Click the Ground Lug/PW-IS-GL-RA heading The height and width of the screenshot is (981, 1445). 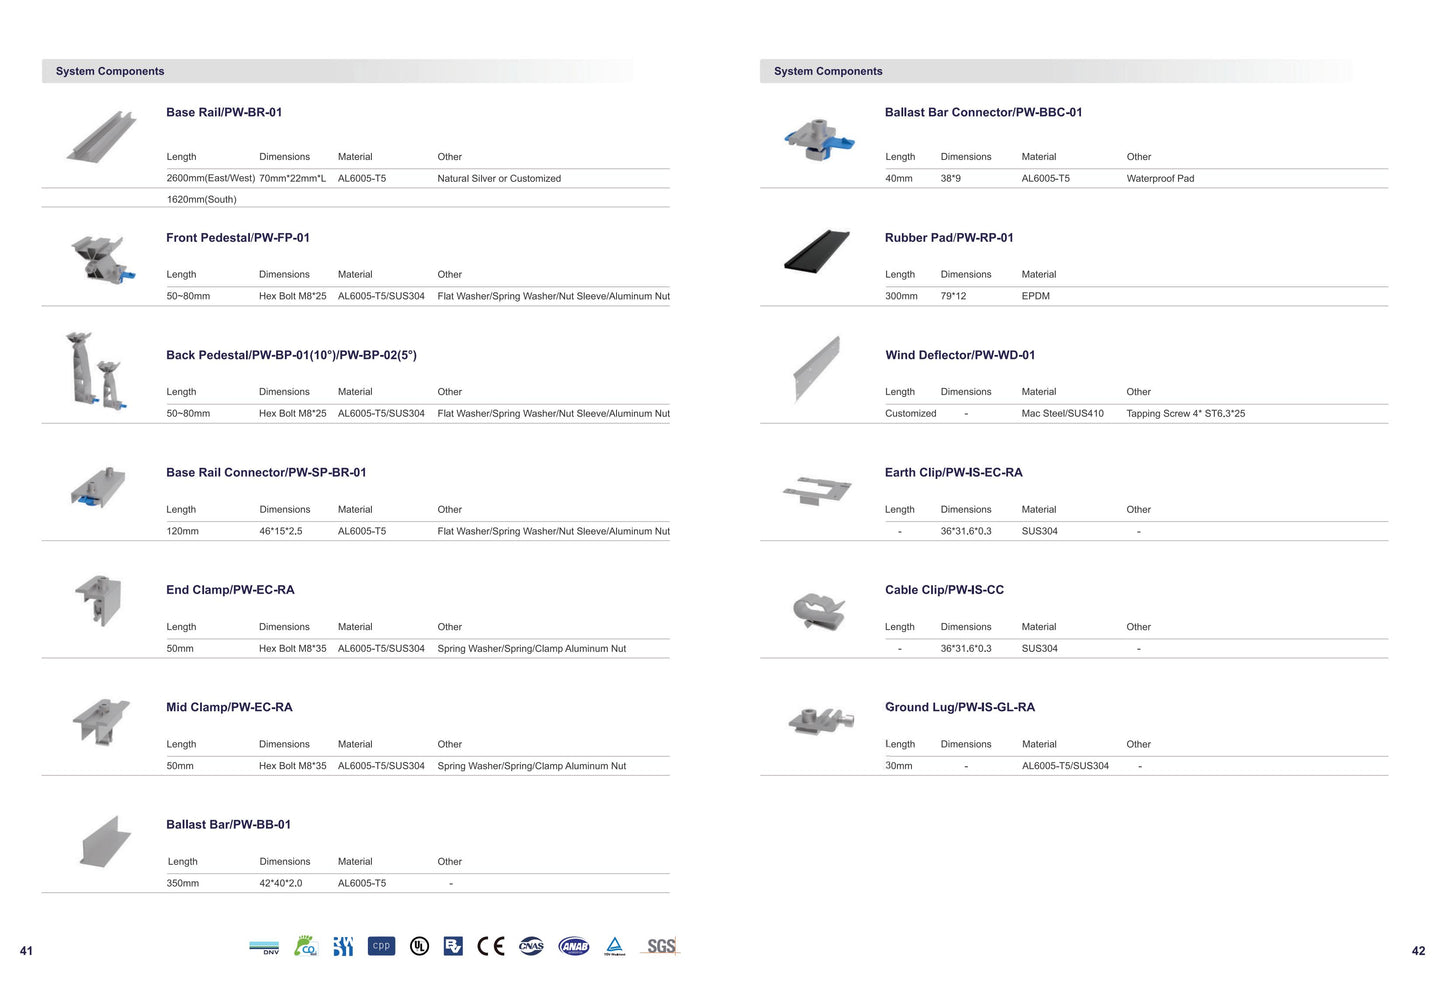pyautogui.click(x=959, y=707)
